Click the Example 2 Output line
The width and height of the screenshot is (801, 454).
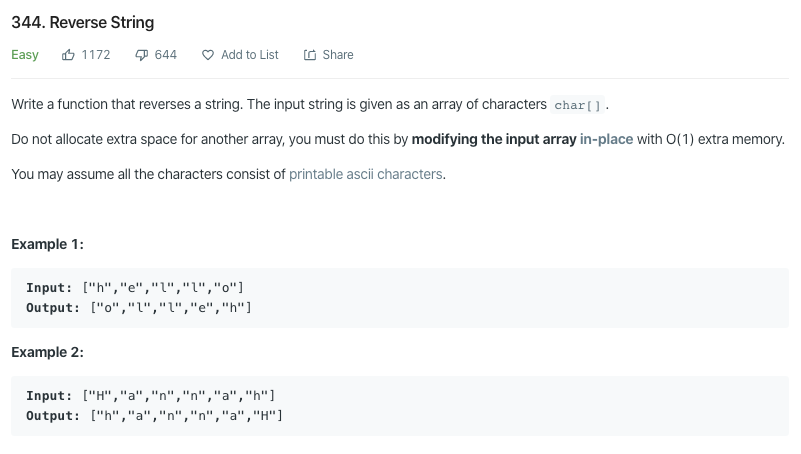155,415
